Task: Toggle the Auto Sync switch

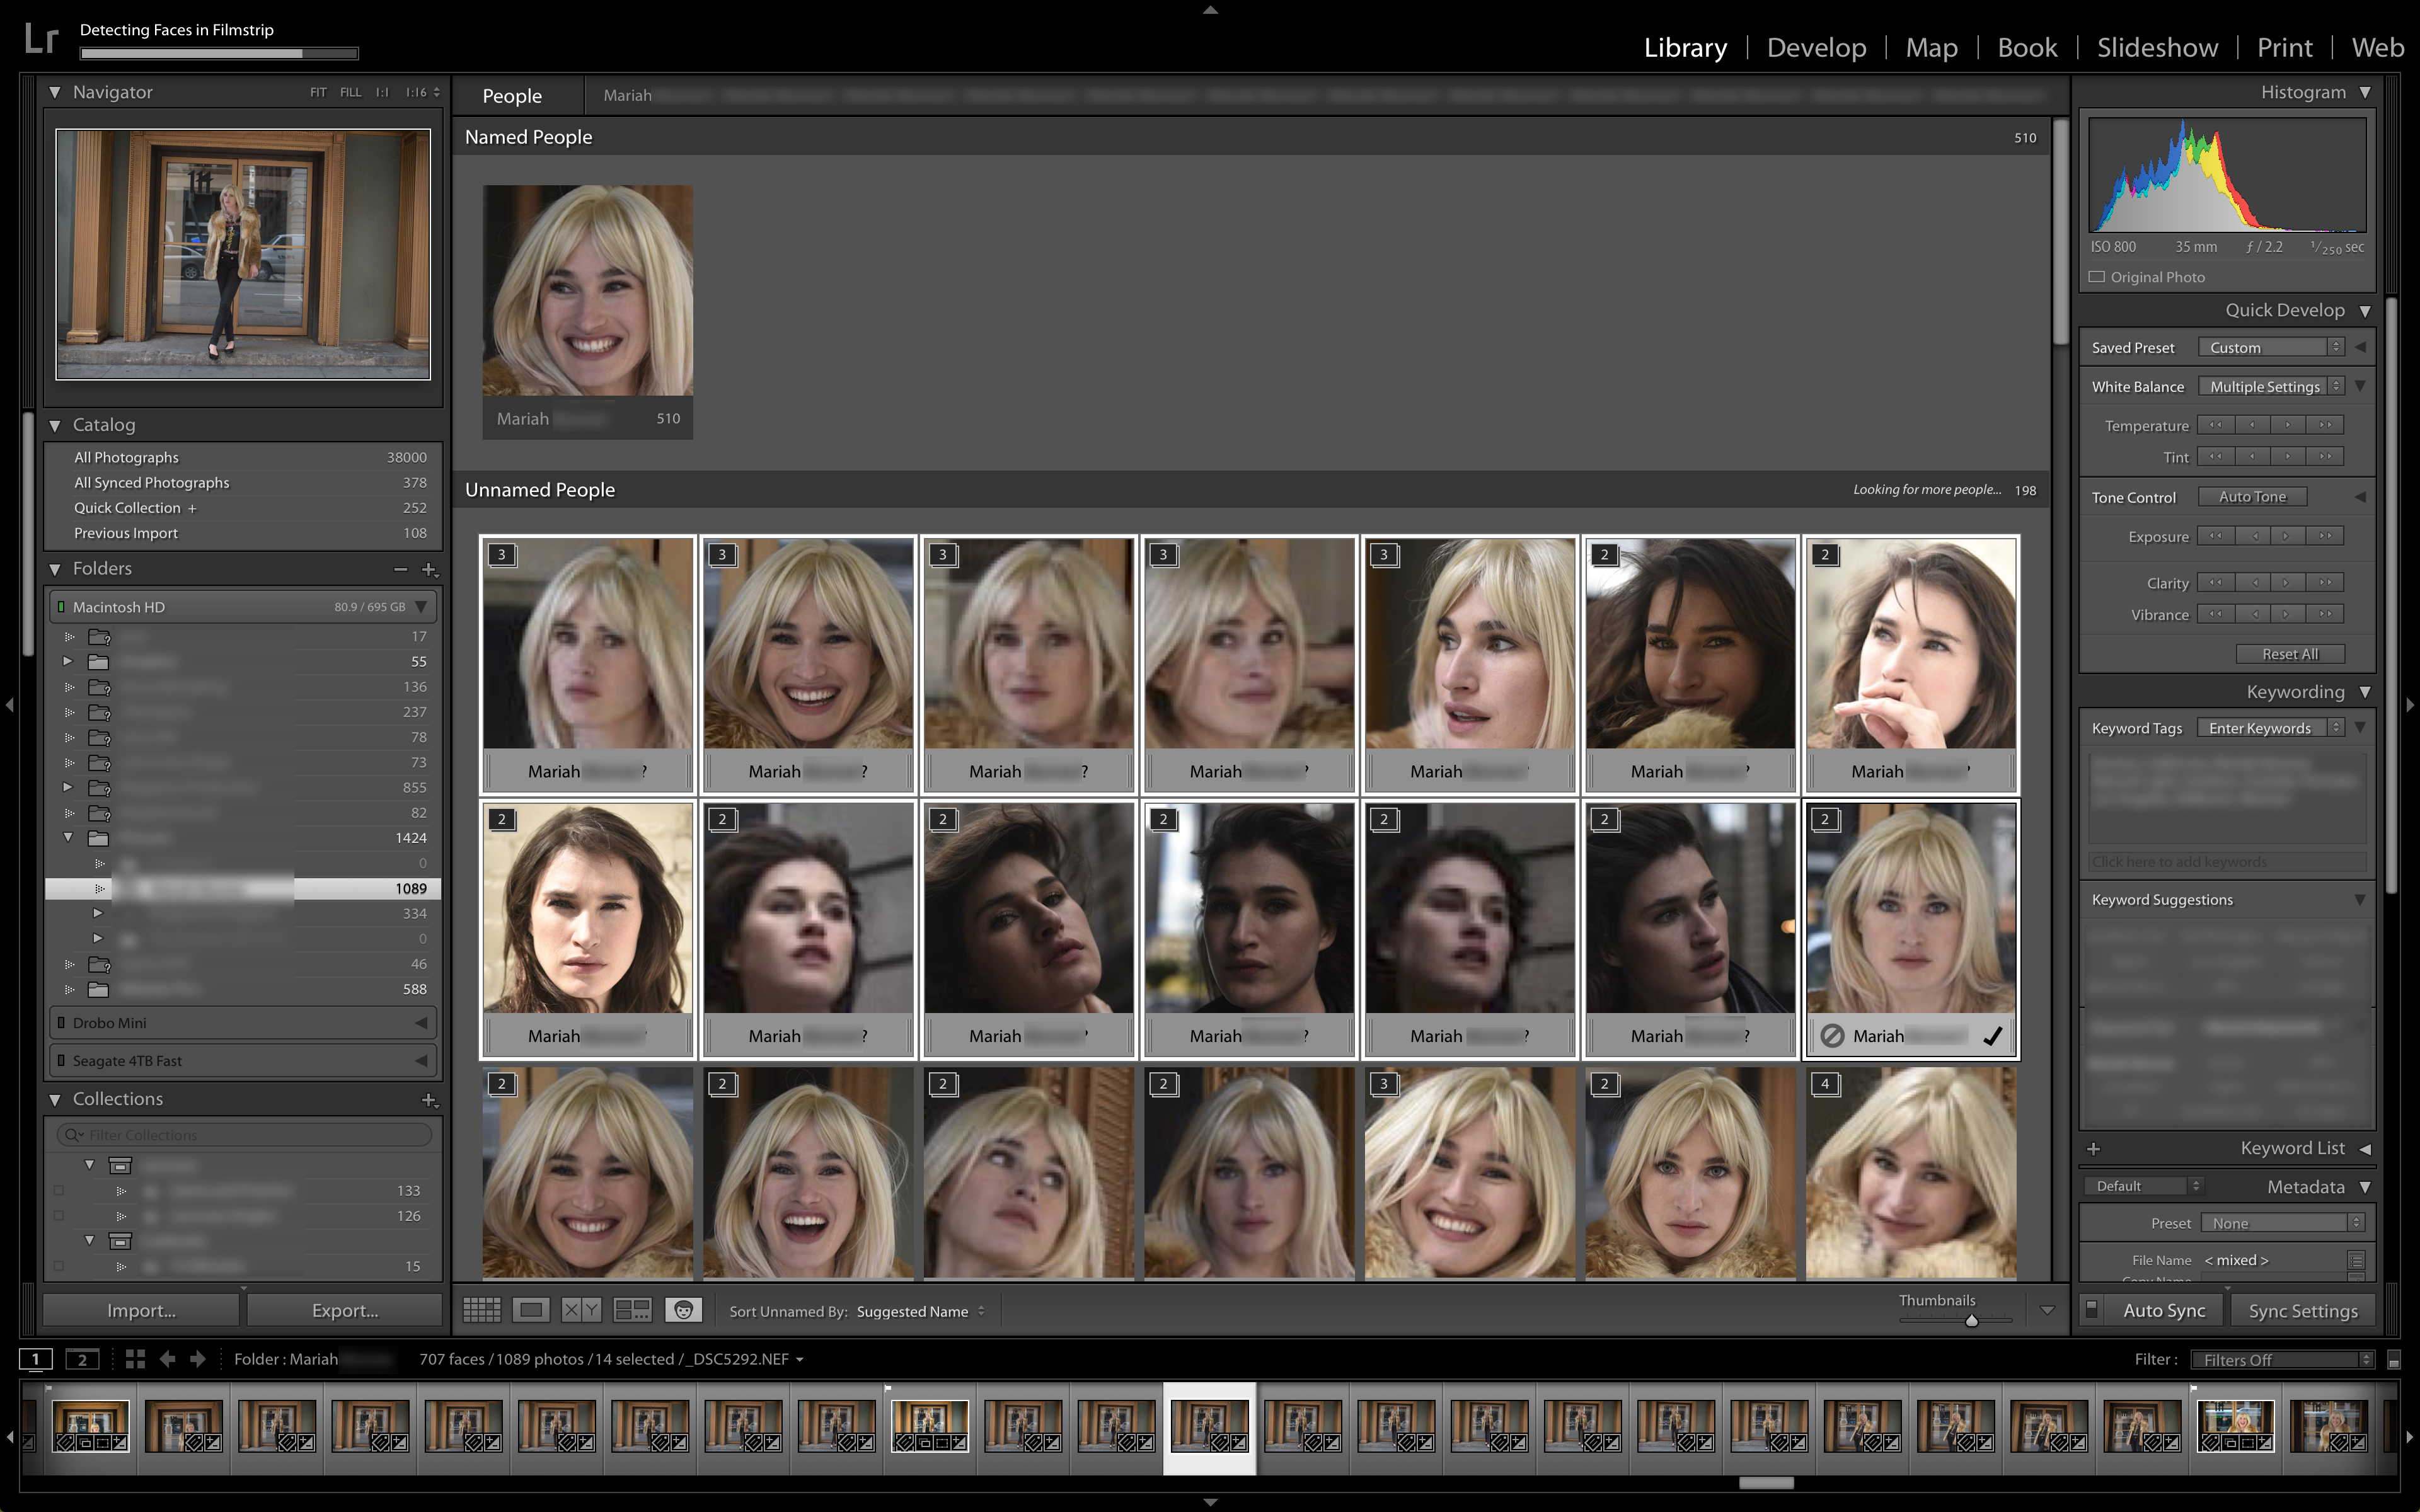Action: pos(2091,1310)
